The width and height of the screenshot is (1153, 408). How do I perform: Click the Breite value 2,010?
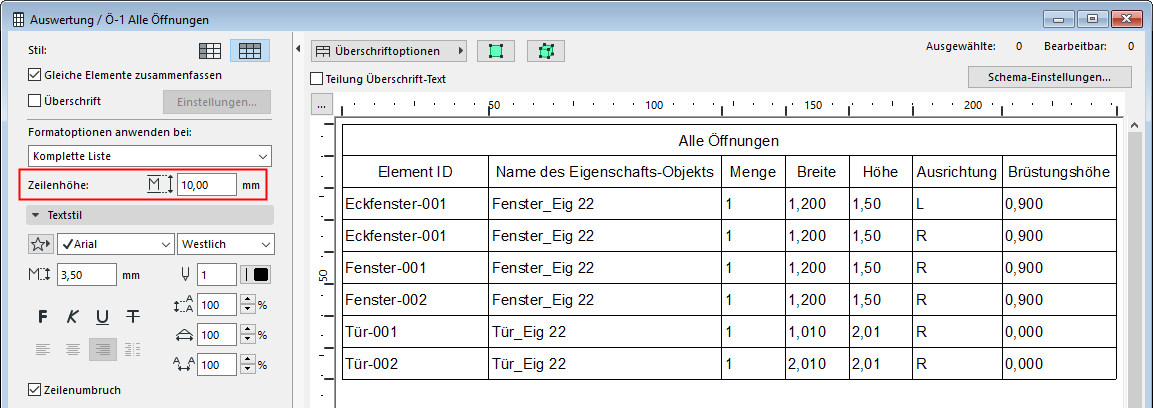817,364
